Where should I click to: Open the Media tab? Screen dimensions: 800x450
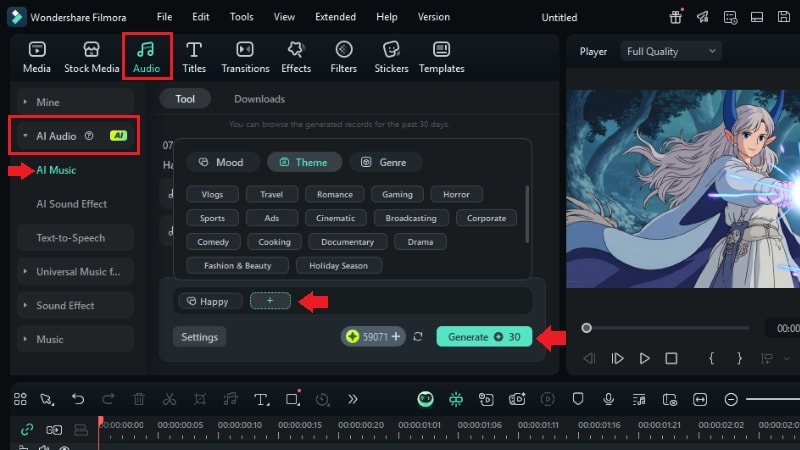click(37, 57)
